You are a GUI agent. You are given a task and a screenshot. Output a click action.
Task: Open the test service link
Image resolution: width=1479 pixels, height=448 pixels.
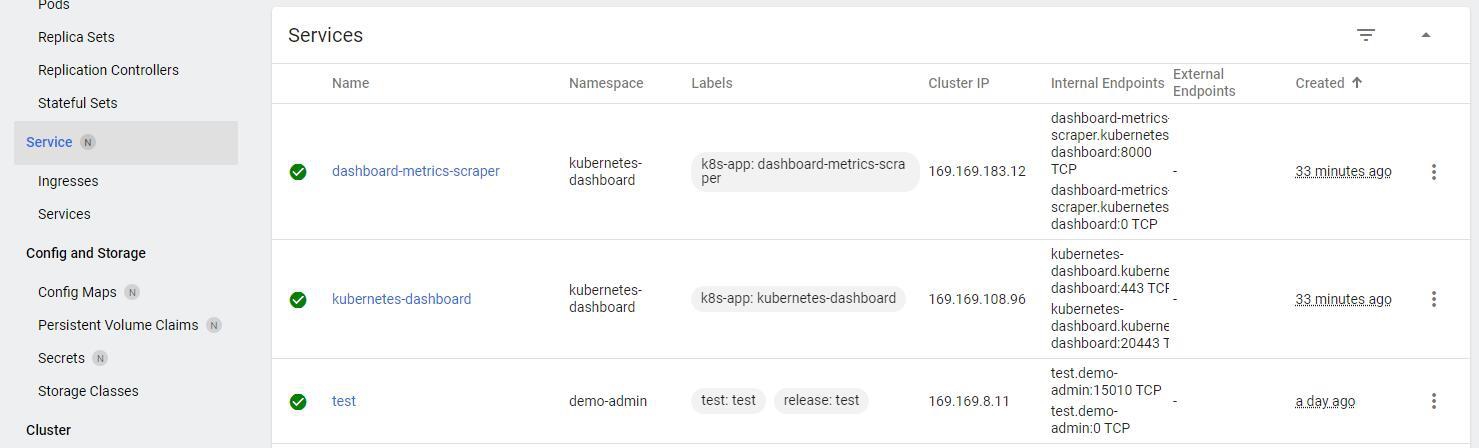point(344,401)
